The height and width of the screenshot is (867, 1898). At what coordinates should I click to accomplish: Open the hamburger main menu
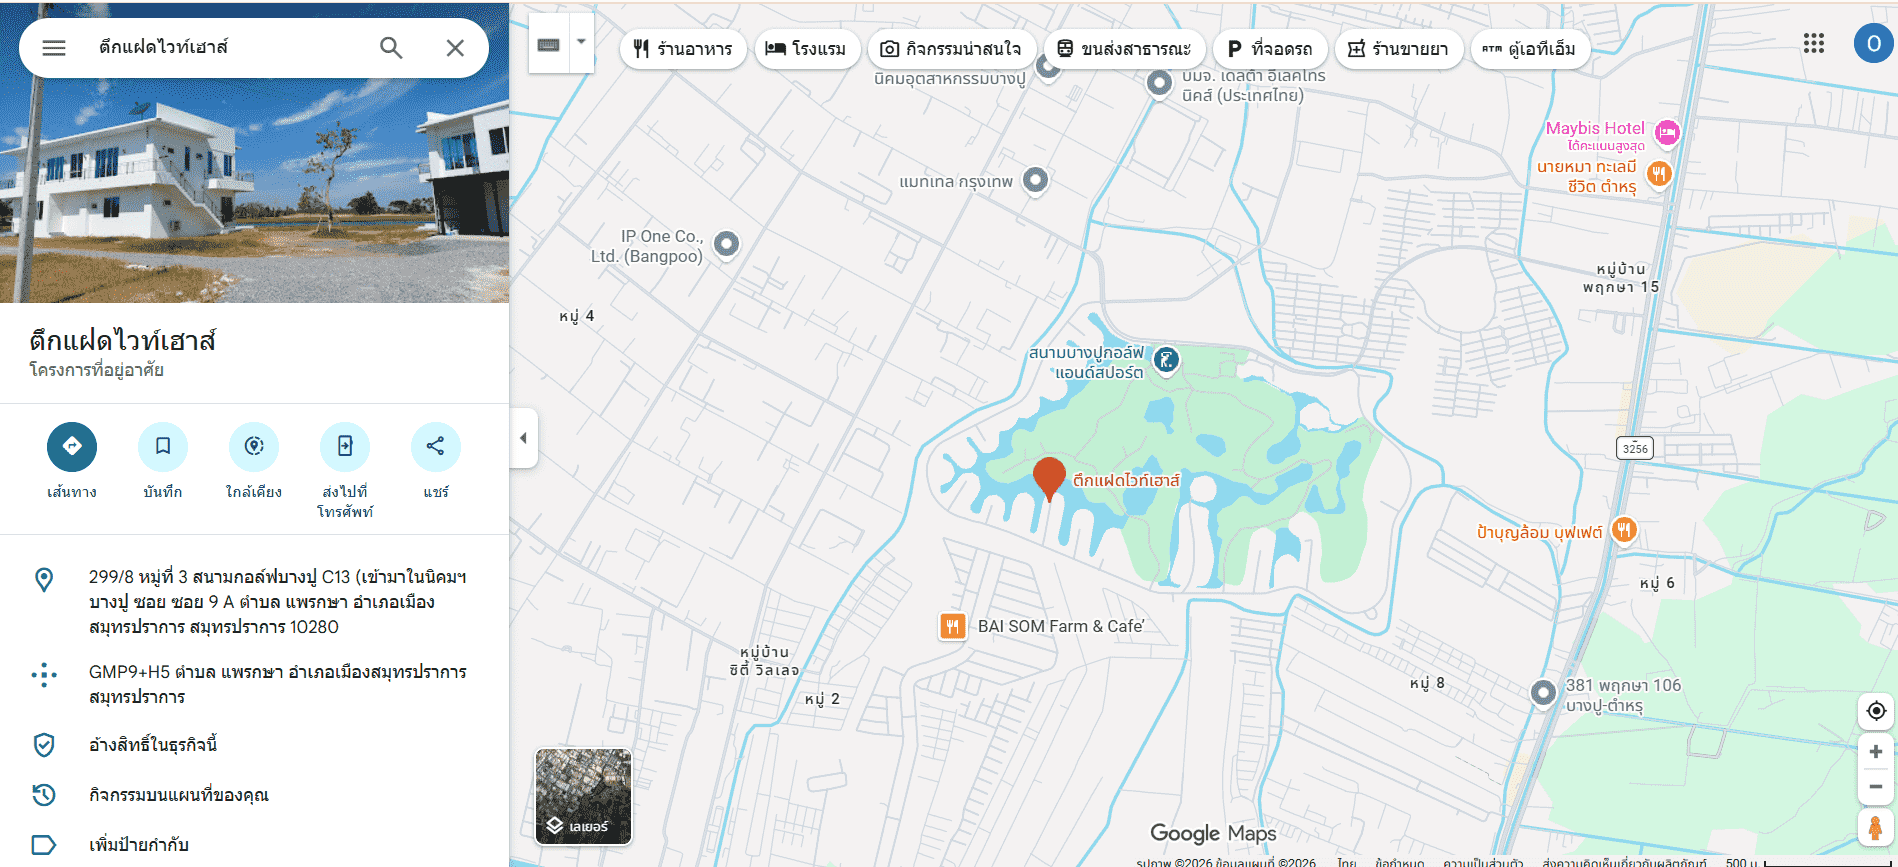coord(54,48)
